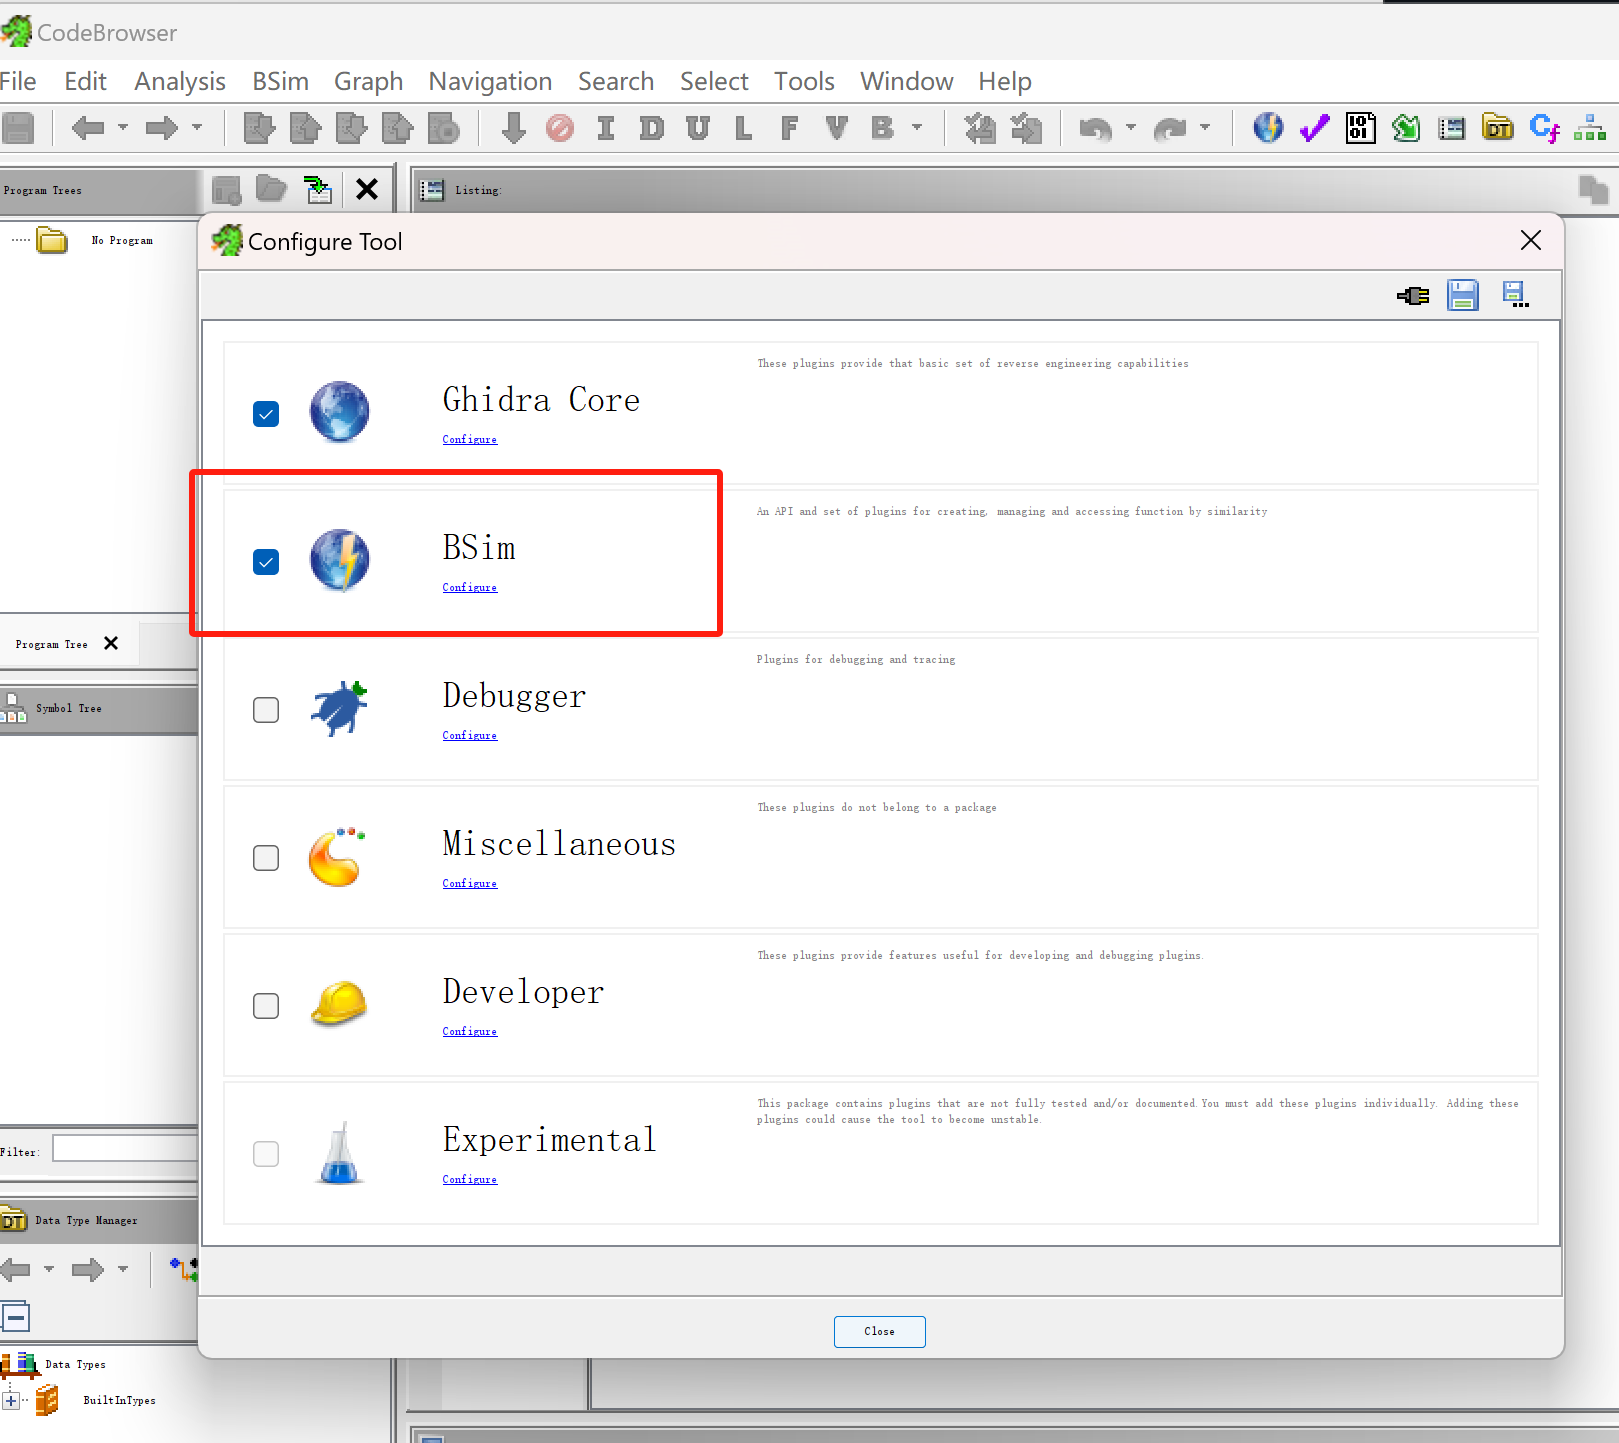The height and width of the screenshot is (1443, 1619).
Task: Open the undo history dropdown arrow
Action: 1131,127
